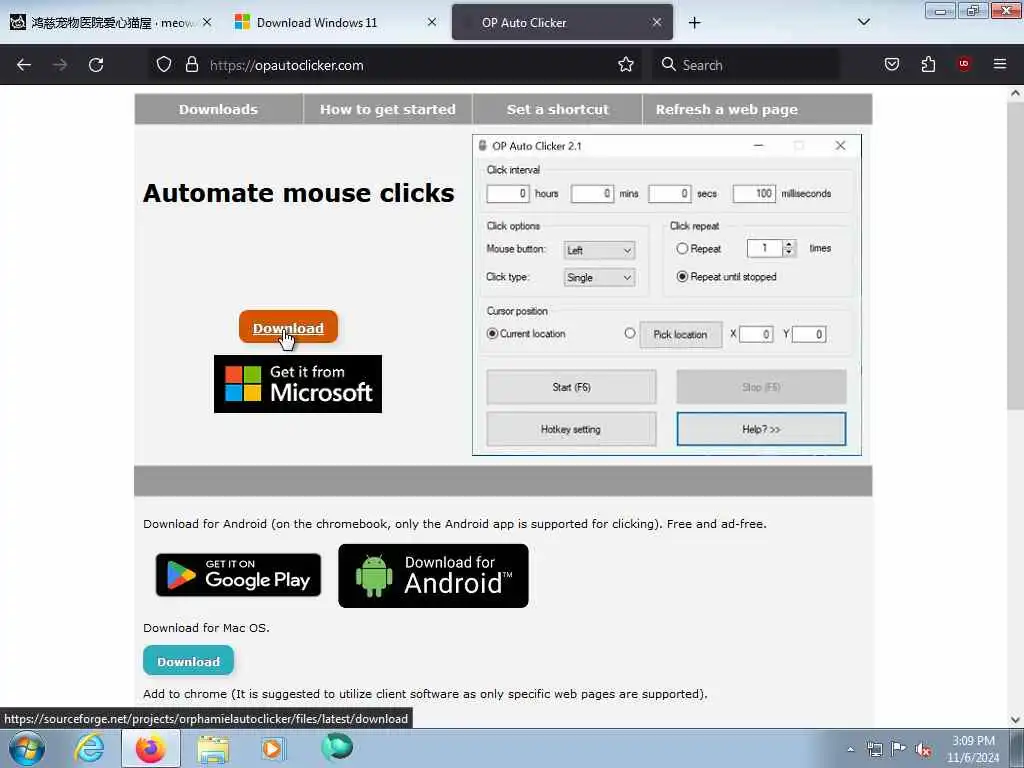Image resolution: width=1024 pixels, height=768 pixels.
Task: Open the Extensions puzzle icon
Action: coord(928,65)
